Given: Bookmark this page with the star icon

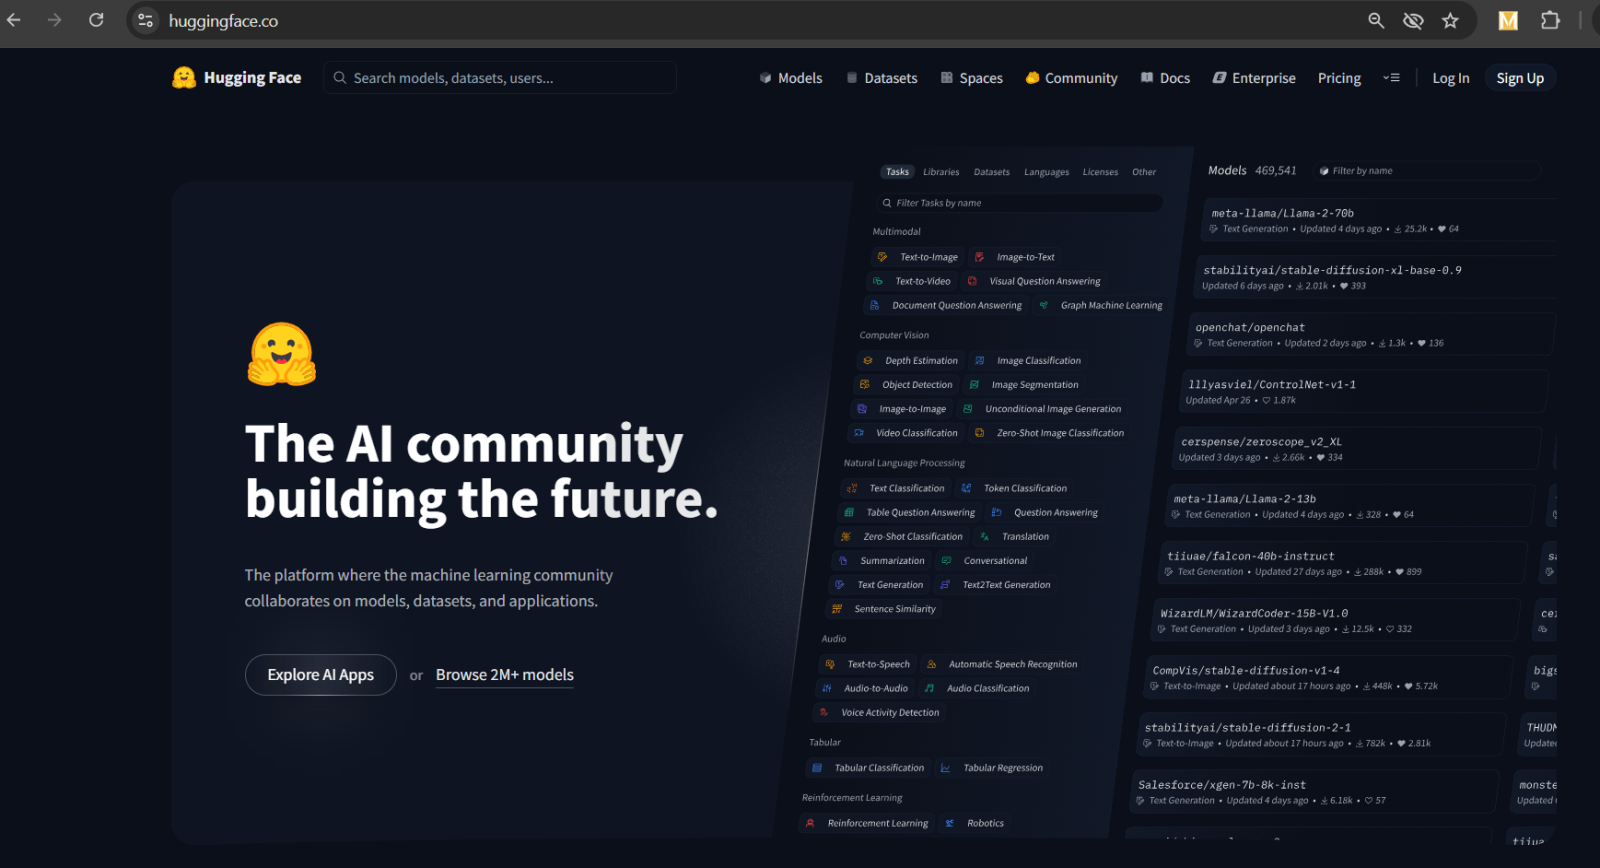Looking at the screenshot, I should [1450, 21].
